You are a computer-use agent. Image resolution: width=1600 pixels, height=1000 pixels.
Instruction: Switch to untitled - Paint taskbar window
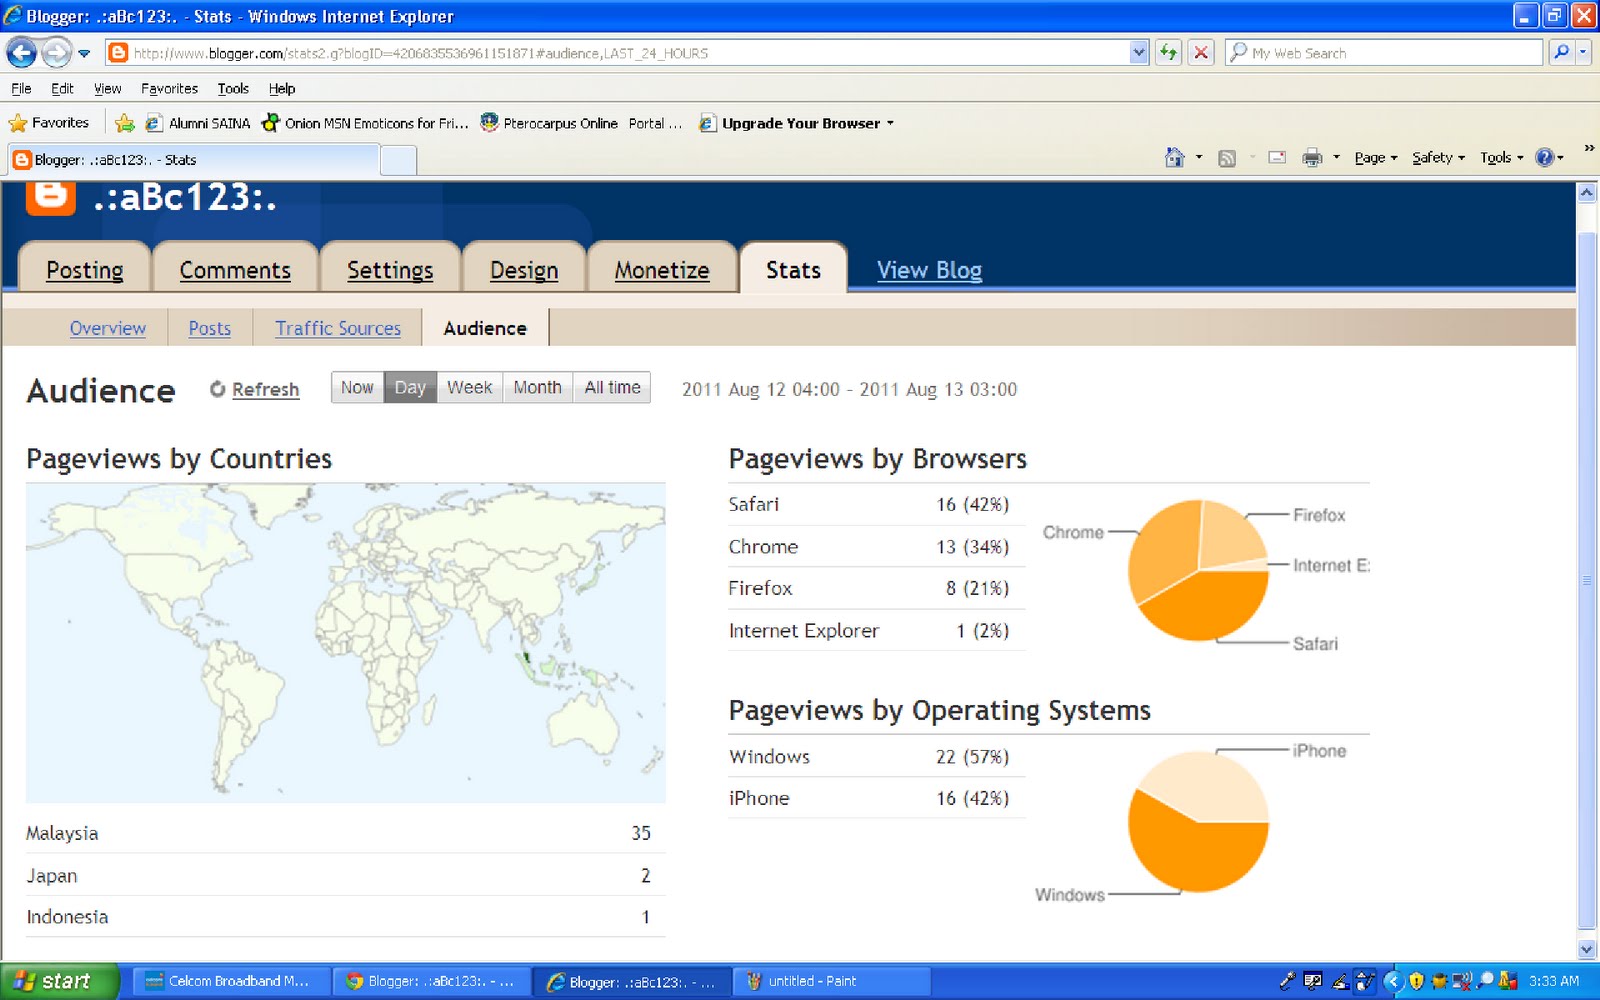832,981
